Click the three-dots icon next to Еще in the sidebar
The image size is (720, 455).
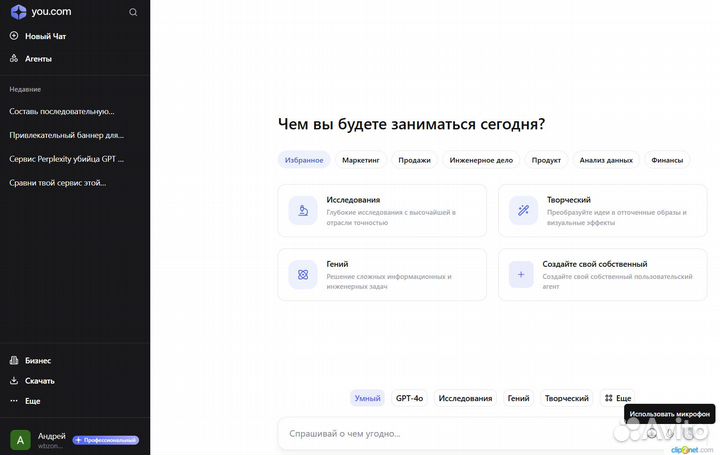pos(14,401)
